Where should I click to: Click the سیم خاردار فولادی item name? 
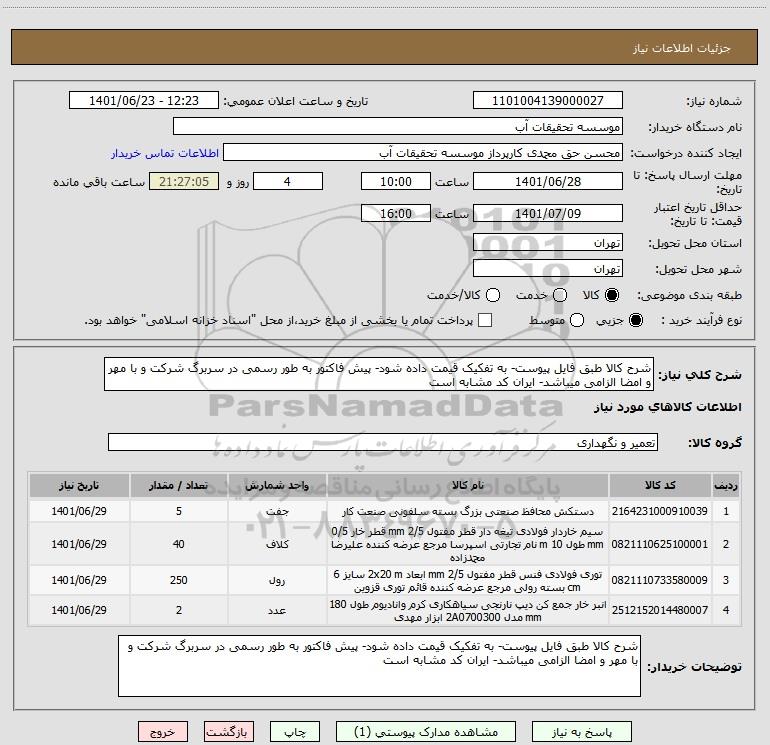pyautogui.click(x=468, y=544)
